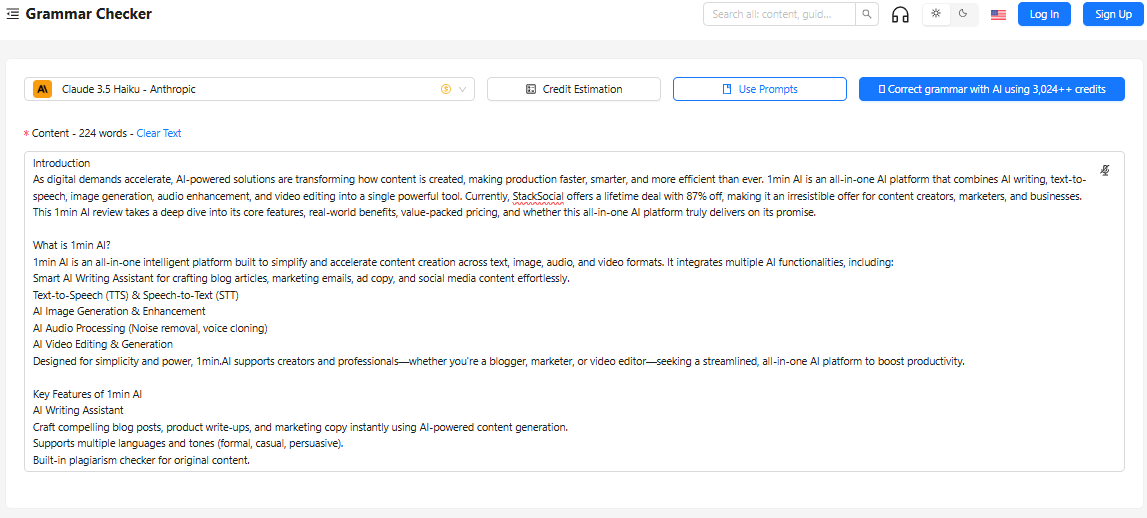Click the Introduction heading in content
Screen dimensions: 1147x518
click(61, 163)
